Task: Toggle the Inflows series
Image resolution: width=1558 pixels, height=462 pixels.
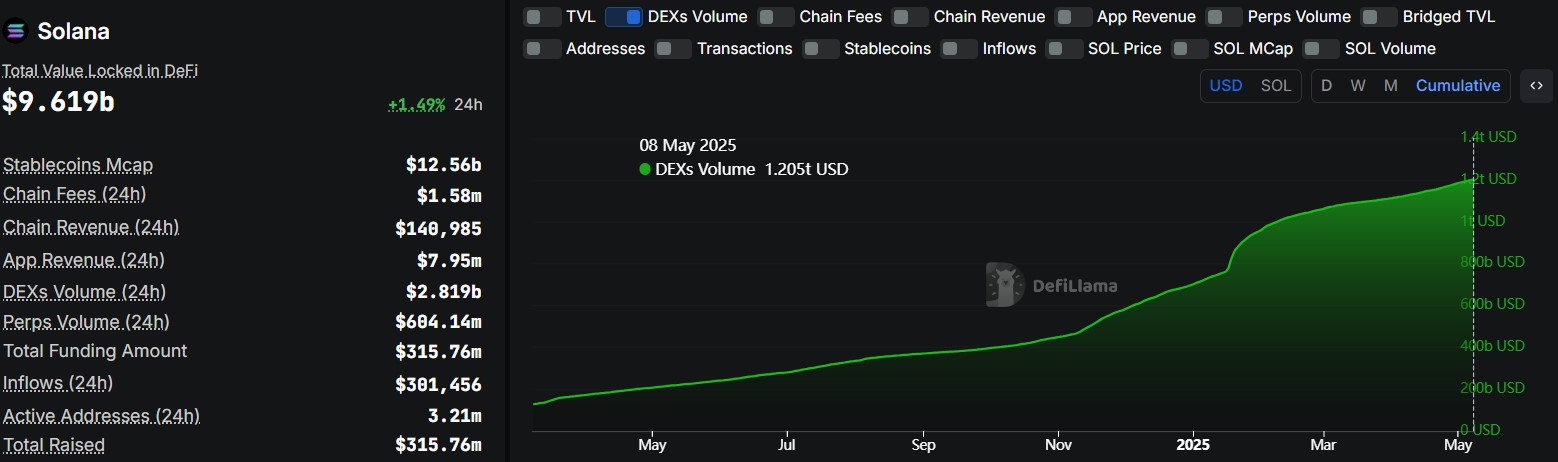Action: click(x=959, y=49)
